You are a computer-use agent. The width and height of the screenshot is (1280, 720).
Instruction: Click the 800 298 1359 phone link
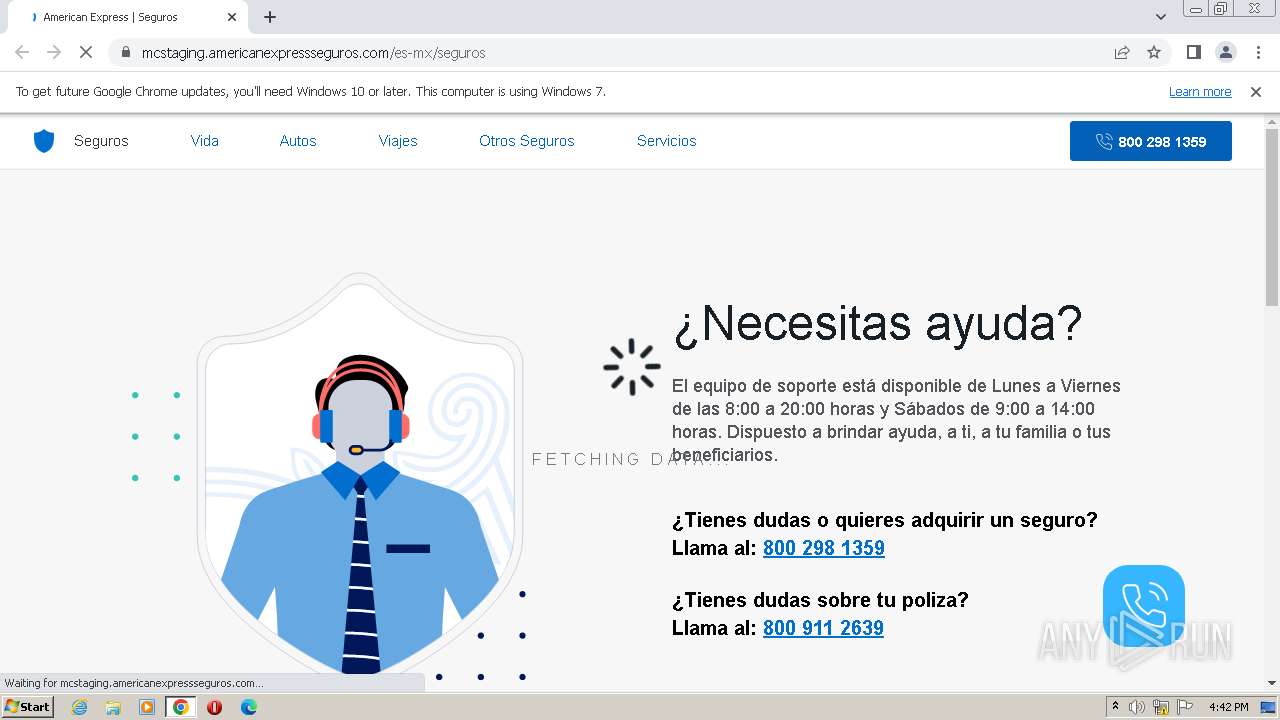pos(824,548)
